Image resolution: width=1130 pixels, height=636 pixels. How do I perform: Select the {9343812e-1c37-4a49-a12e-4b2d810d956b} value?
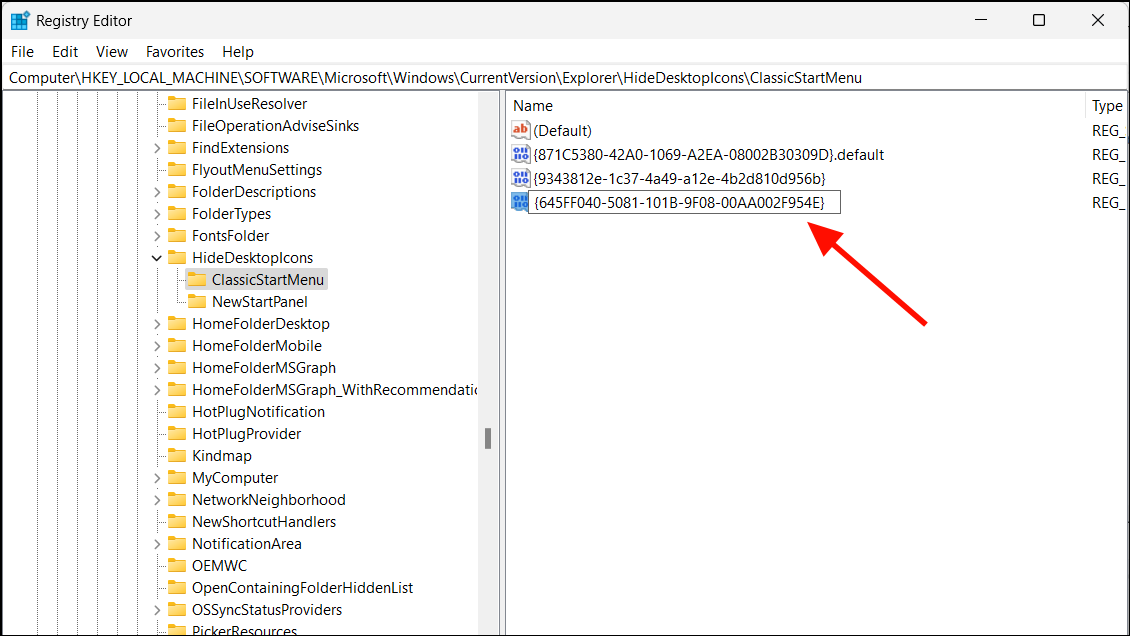(x=679, y=178)
